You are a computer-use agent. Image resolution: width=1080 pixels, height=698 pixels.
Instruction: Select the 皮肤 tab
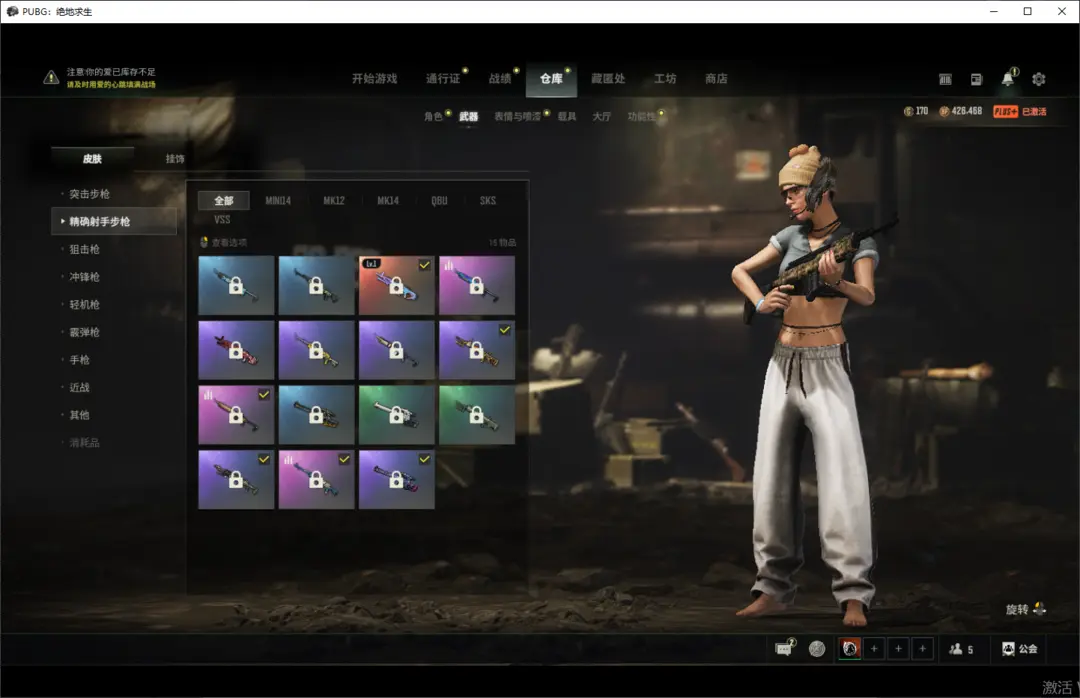click(92, 159)
